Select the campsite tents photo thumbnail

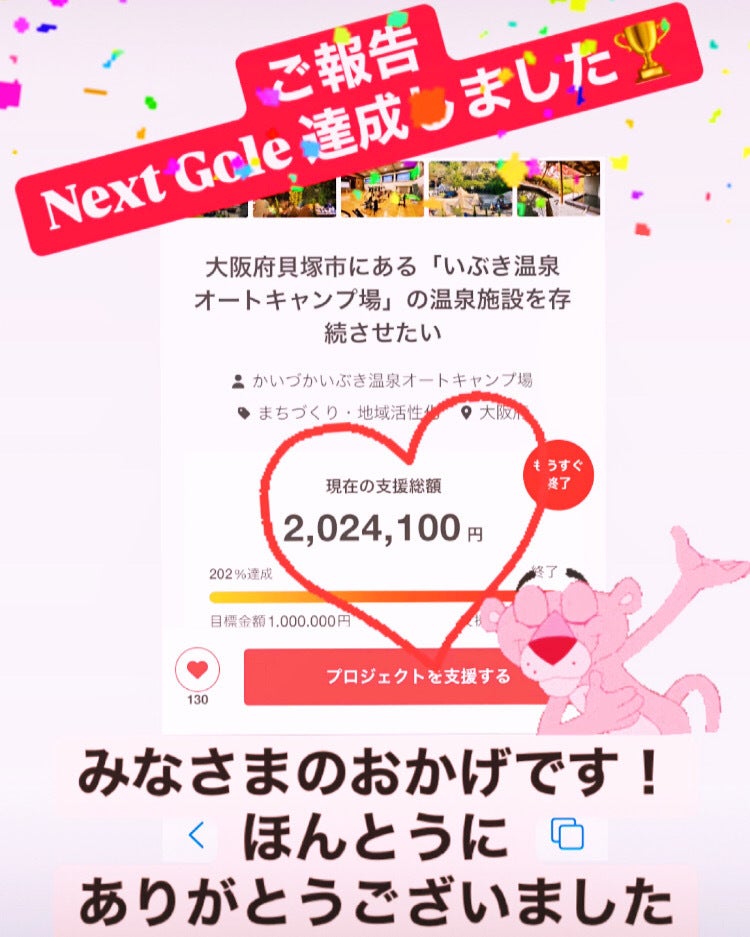pos(470,189)
